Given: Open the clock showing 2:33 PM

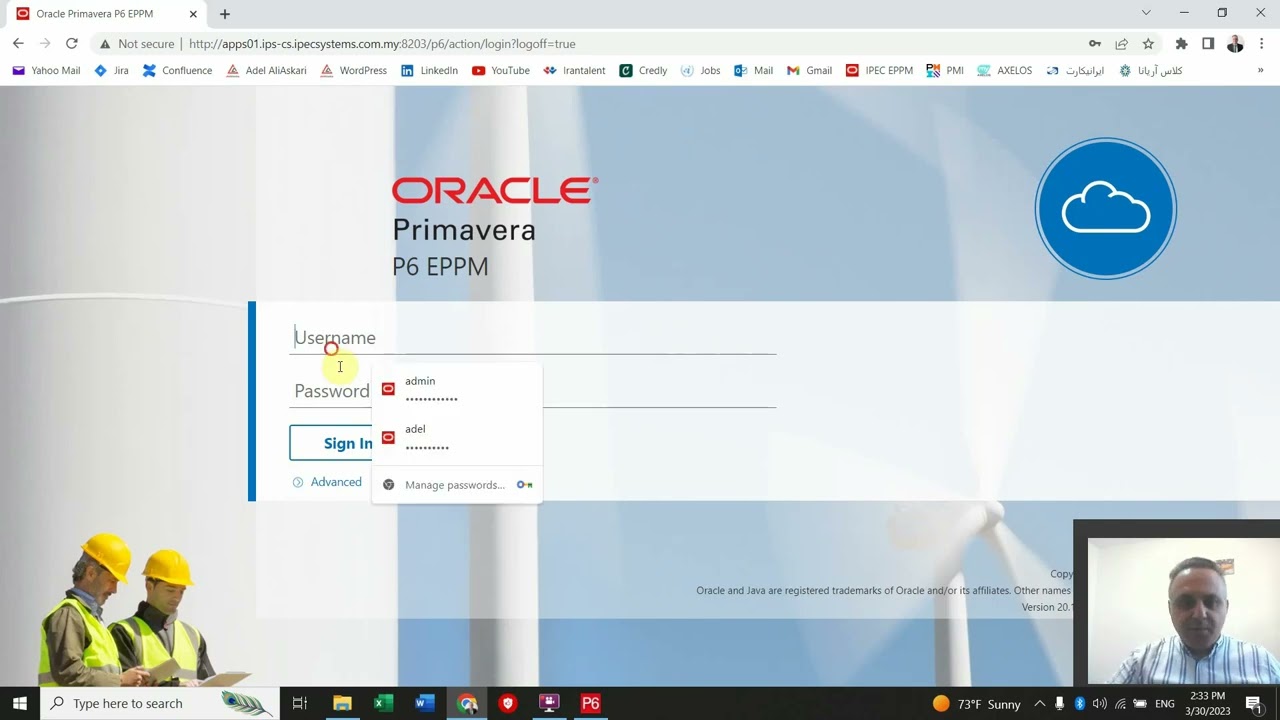Looking at the screenshot, I should point(1208,704).
